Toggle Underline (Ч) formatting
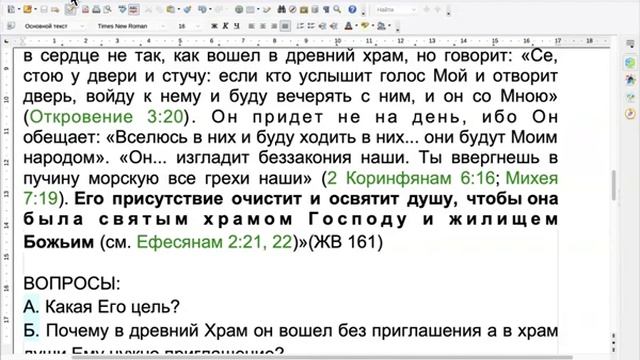The image size is (640, 360). (x=236, y=26)
